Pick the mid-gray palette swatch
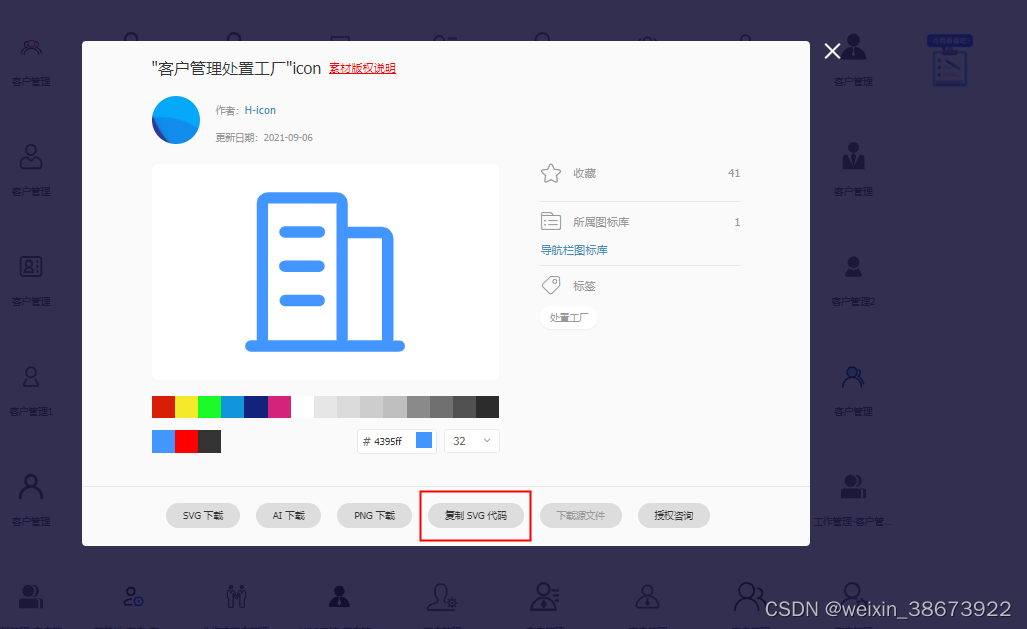The width and height of the screenshot is (1027, 629). click(418, 407)
